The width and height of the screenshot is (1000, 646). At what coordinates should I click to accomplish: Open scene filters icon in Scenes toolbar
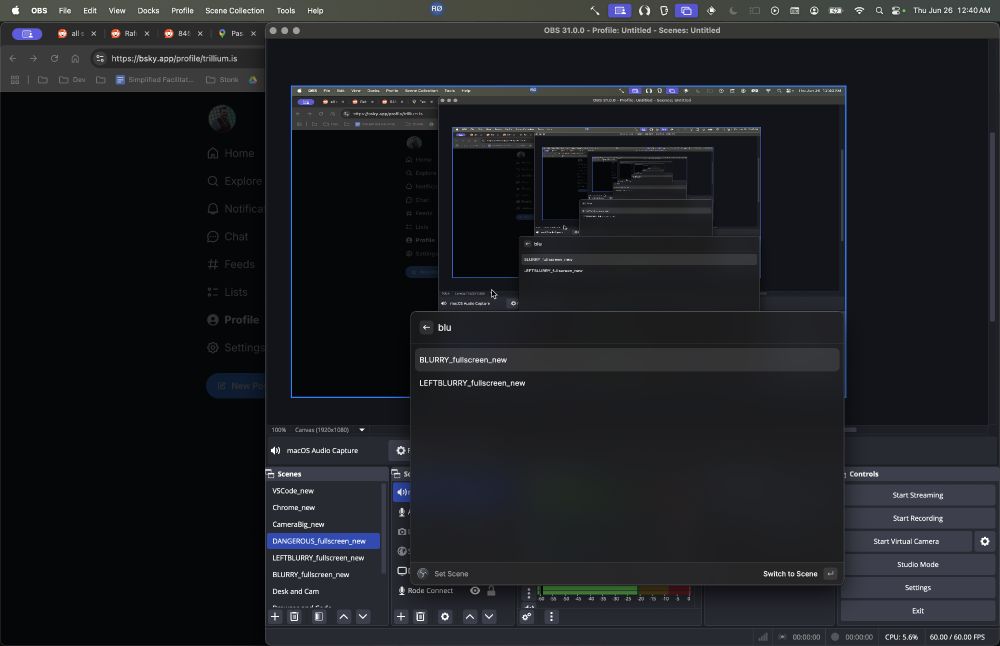pos(319,617)
